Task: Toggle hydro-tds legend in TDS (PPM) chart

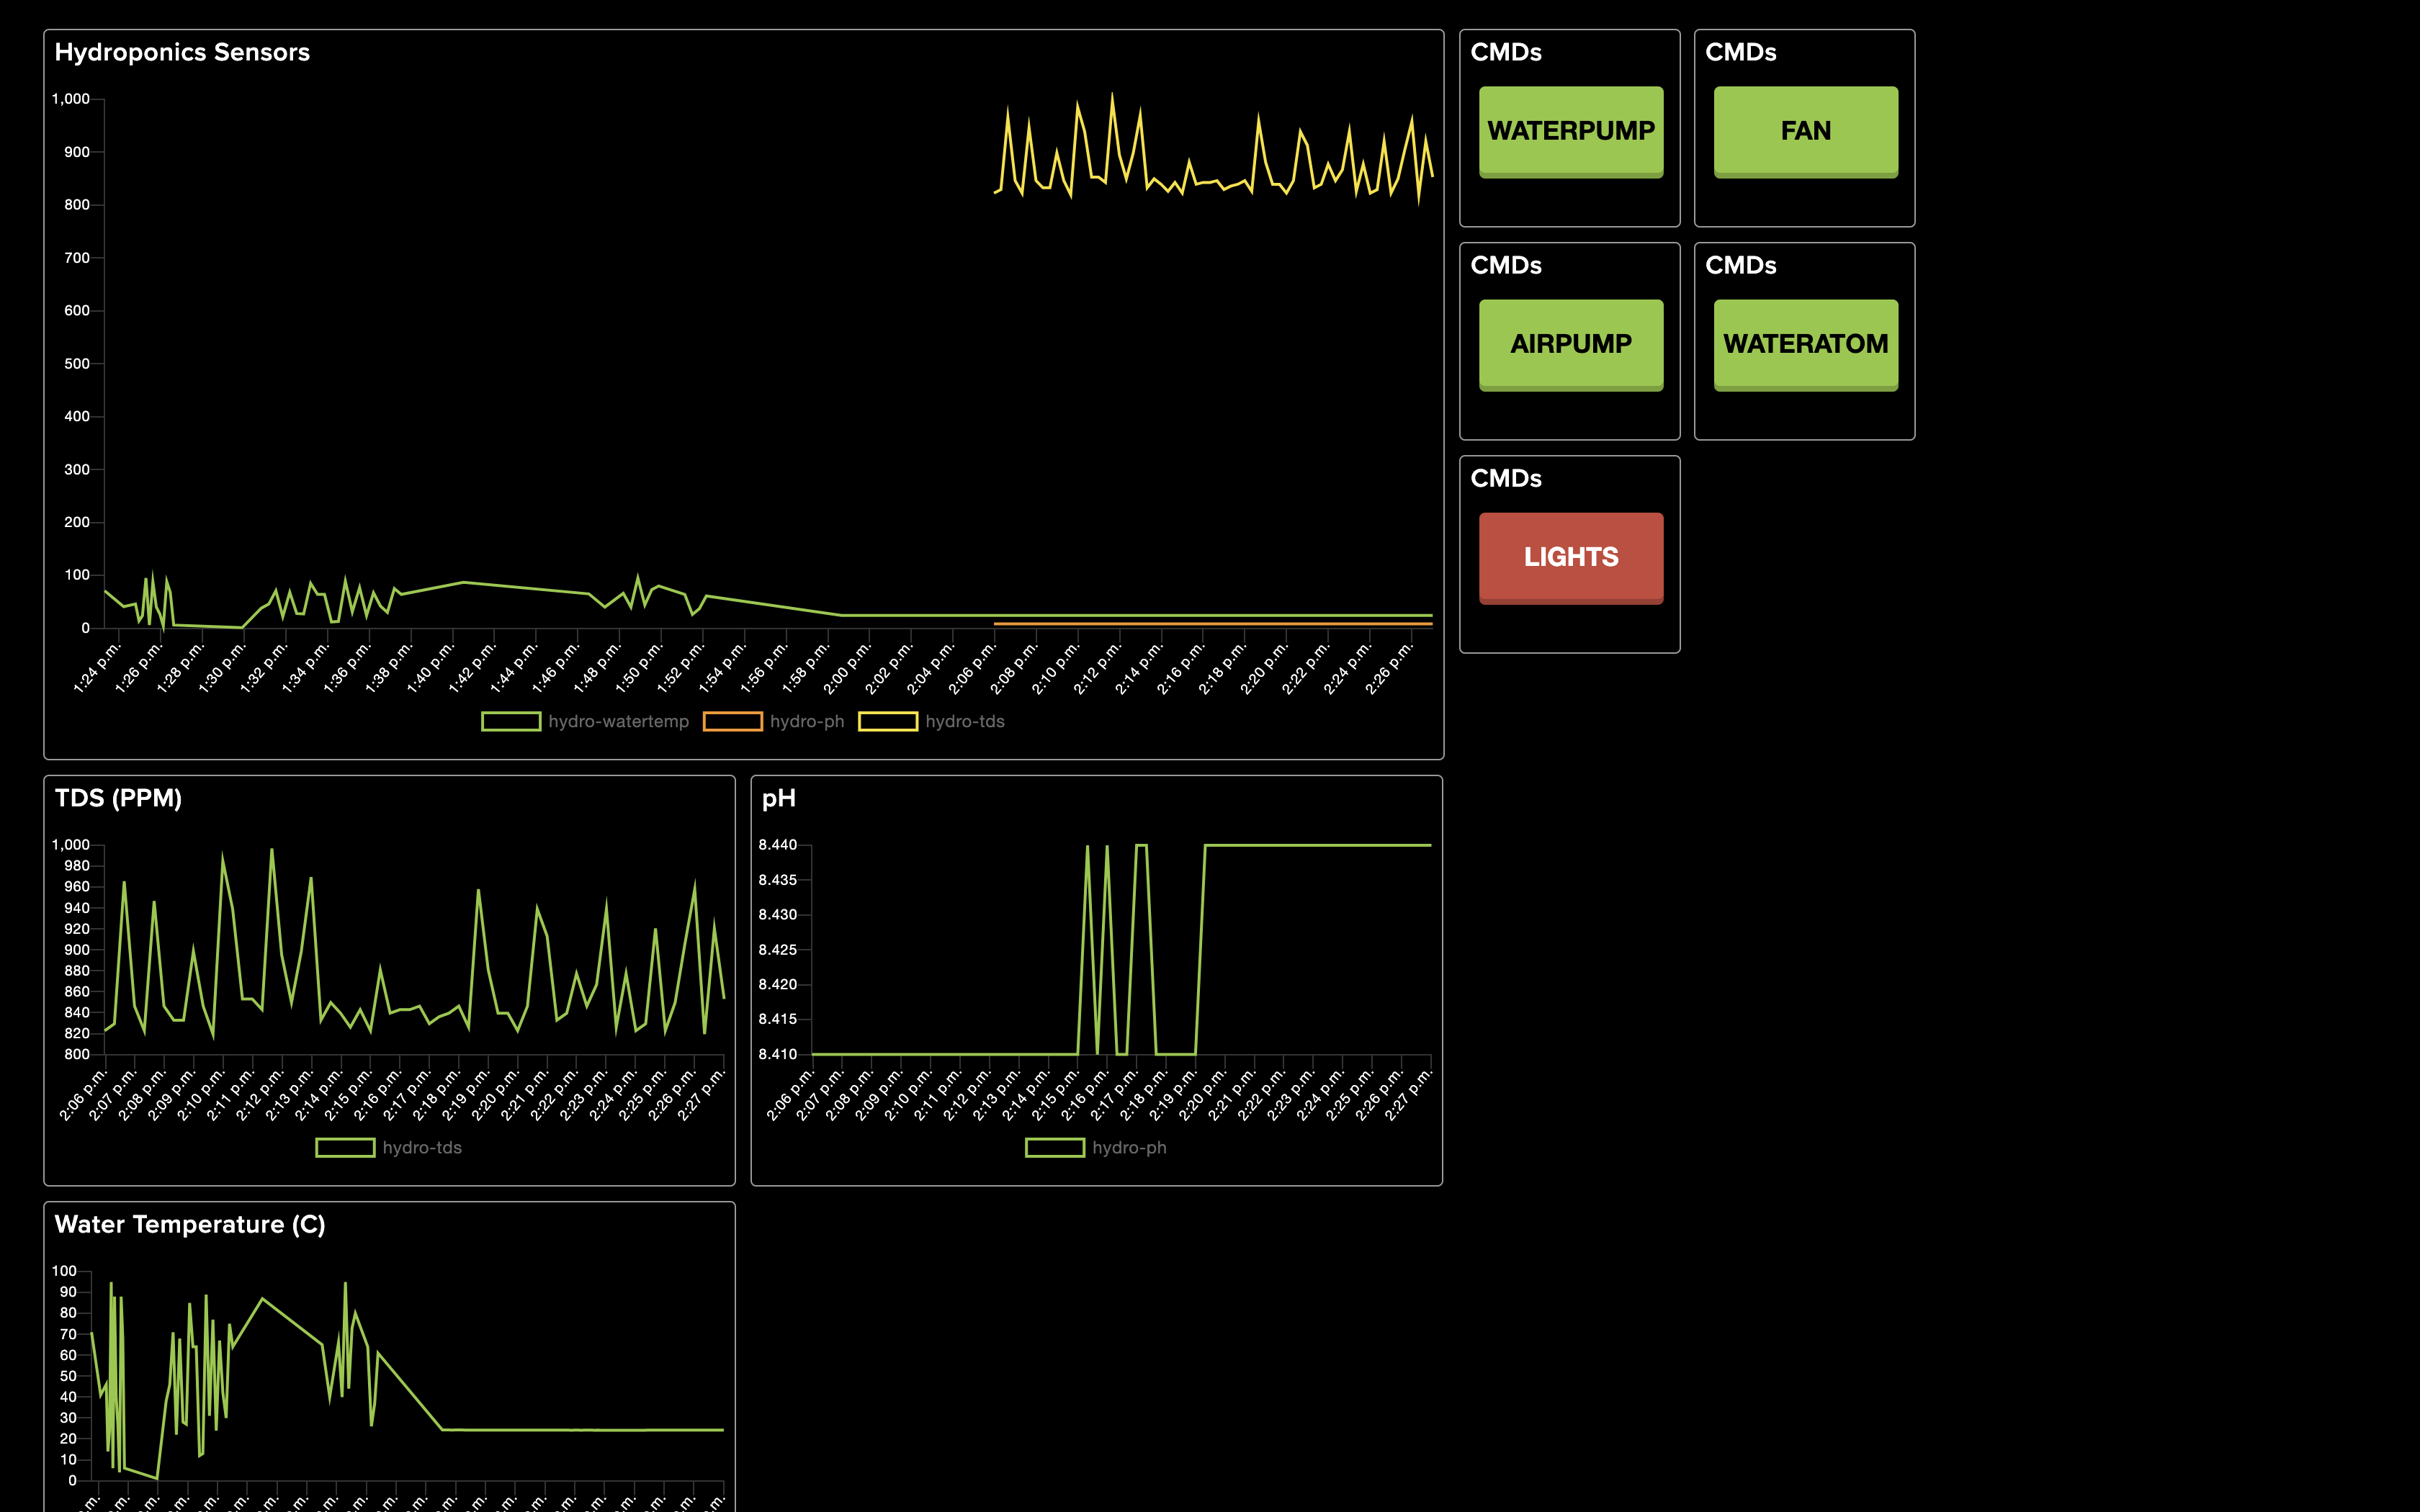Action: [388, 1147]
